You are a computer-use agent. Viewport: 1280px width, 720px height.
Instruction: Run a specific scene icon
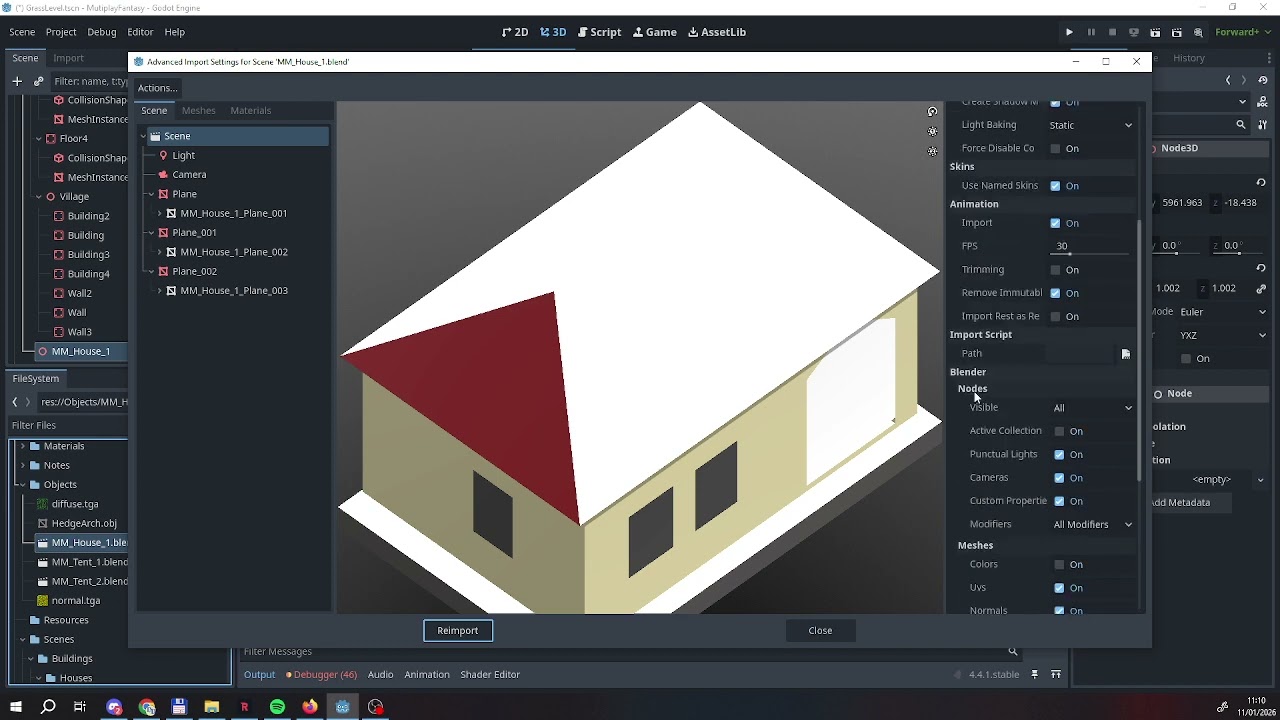pyautogui.click(x=1177, y=32)
